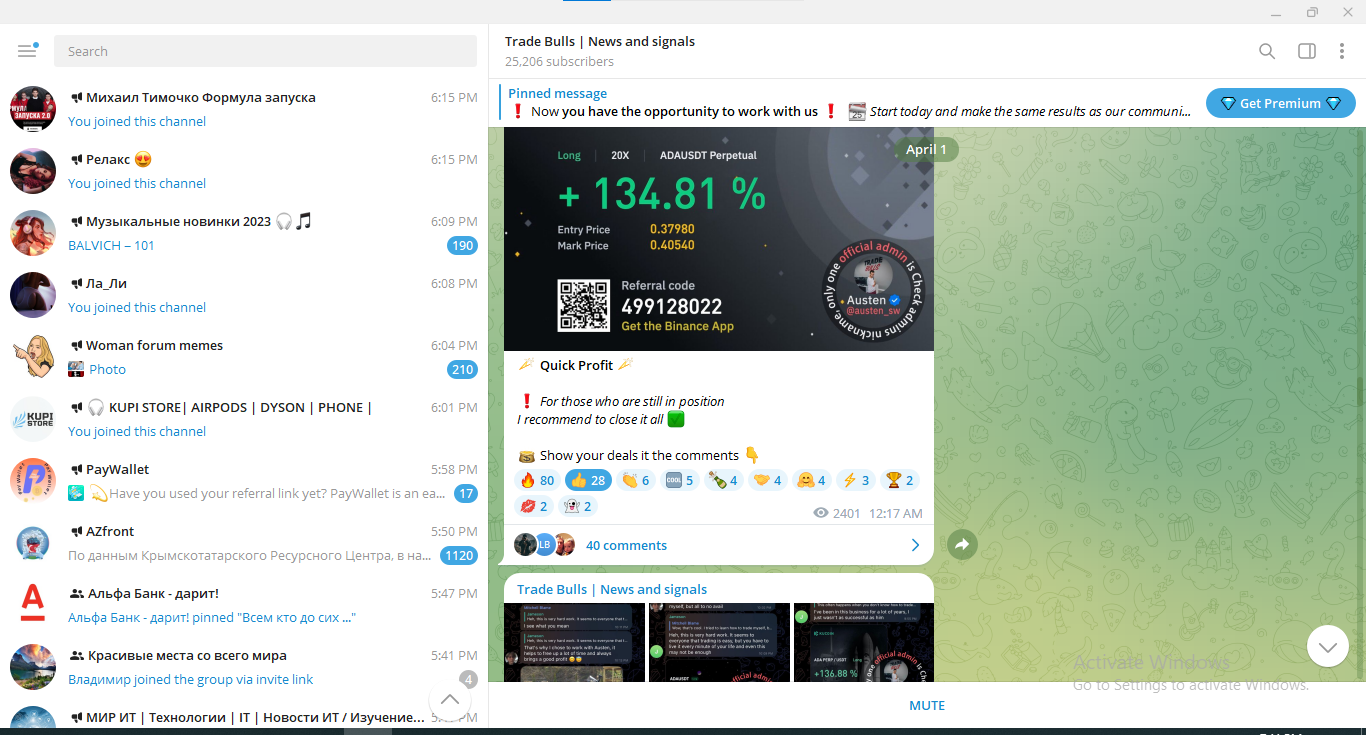Open Woman forum memes chat
This screenshot has width=1366, height=735.
(244, 357)
